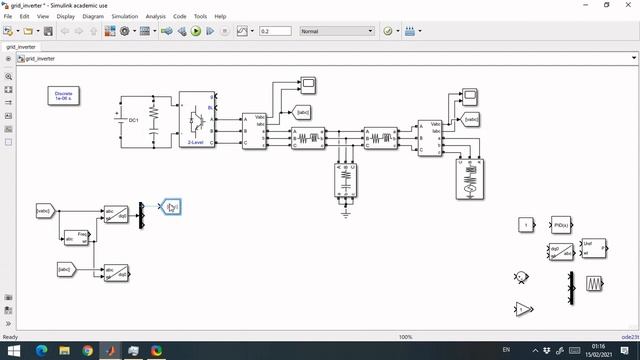The image size is (640, 360).
Task: Expand the Data Inspector dropdown arrow
Action: point(252,31)
